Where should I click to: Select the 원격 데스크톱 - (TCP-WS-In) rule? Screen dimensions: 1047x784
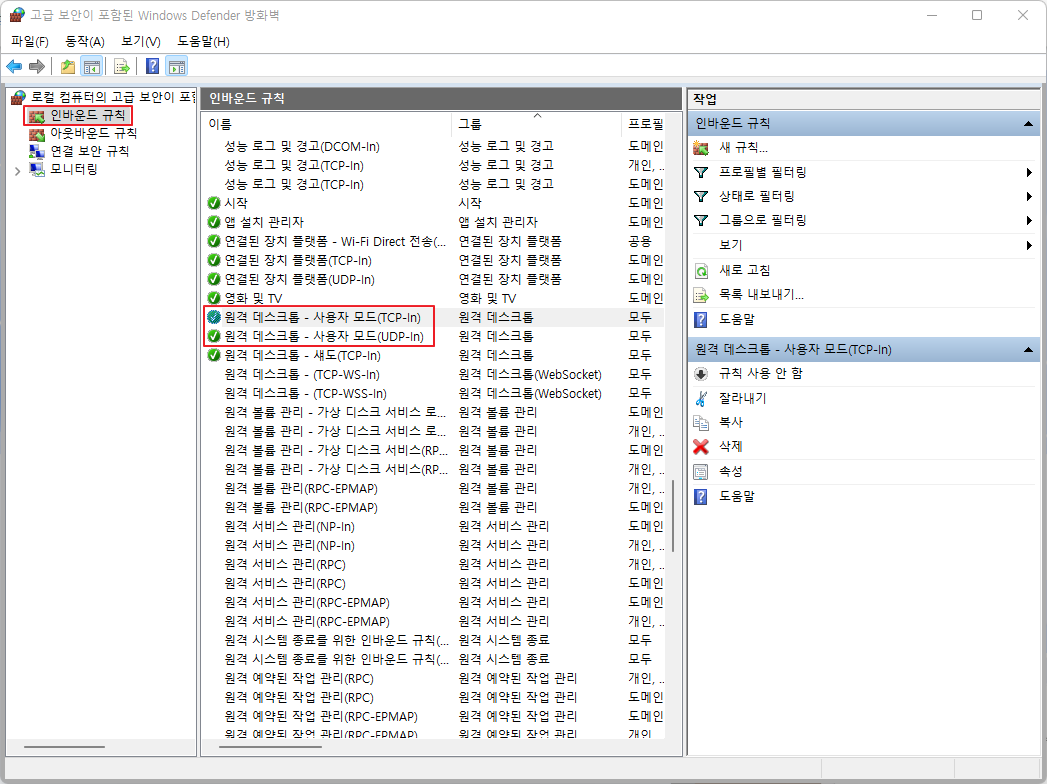[x=302, y=375]
